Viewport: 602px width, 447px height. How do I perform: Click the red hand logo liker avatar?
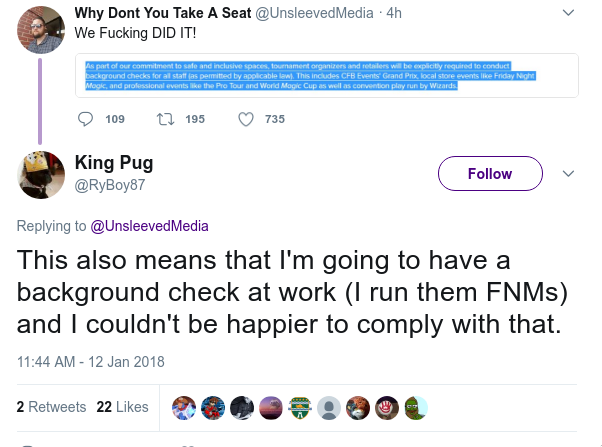[387, 407]
